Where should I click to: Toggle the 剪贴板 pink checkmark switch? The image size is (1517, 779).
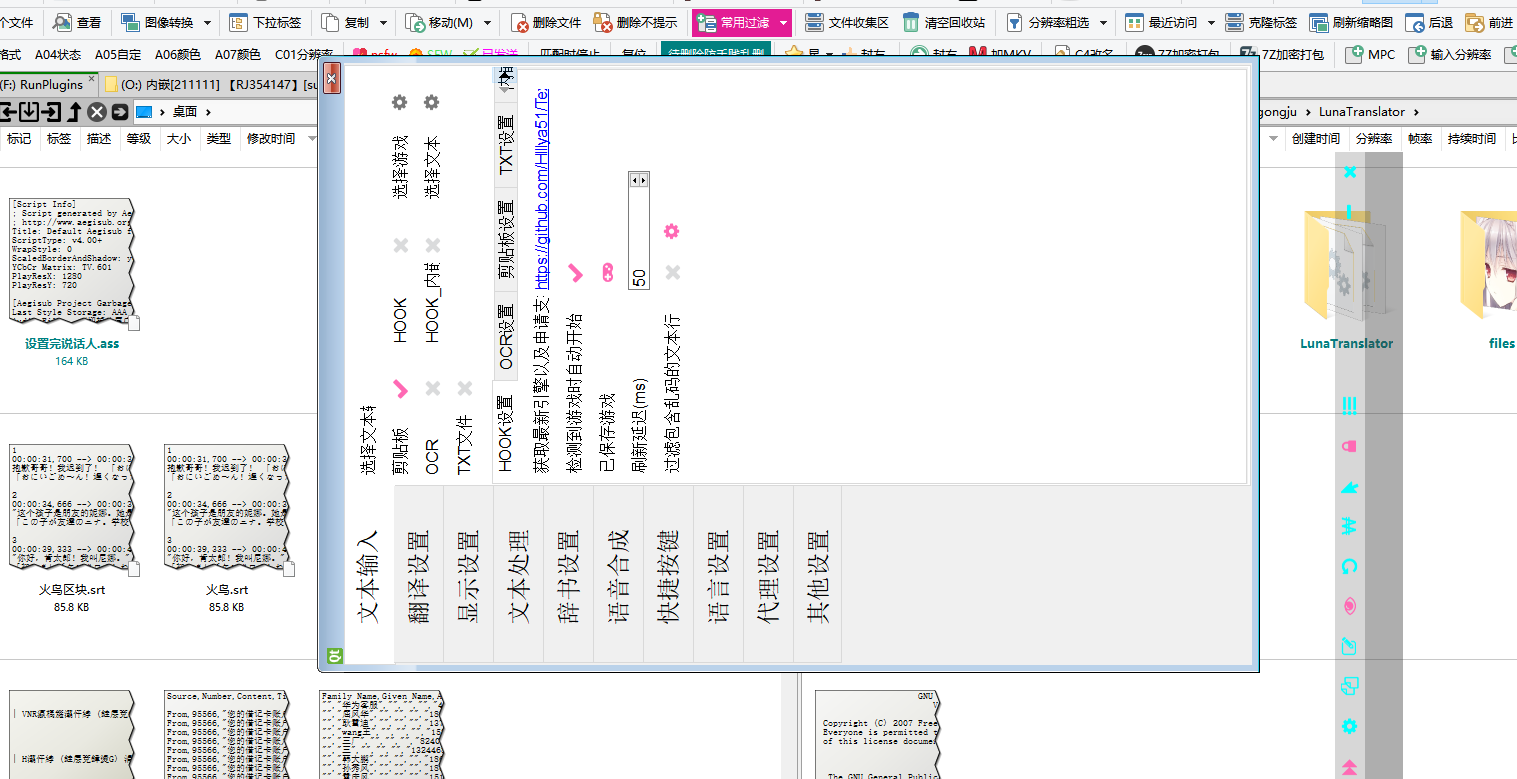click(x=400, y=388)
